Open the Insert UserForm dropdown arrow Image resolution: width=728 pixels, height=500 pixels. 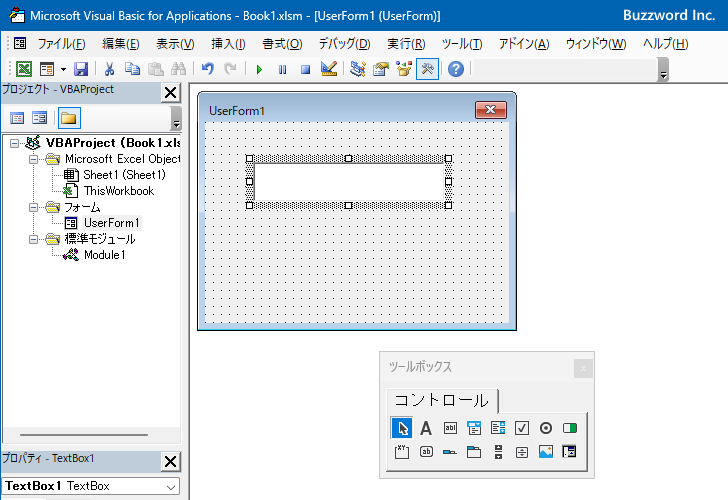coord(63,70)
